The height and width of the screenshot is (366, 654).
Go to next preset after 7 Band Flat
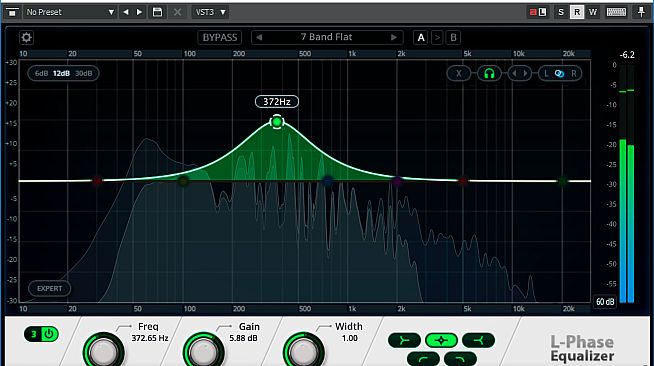(x=394, y=38)
